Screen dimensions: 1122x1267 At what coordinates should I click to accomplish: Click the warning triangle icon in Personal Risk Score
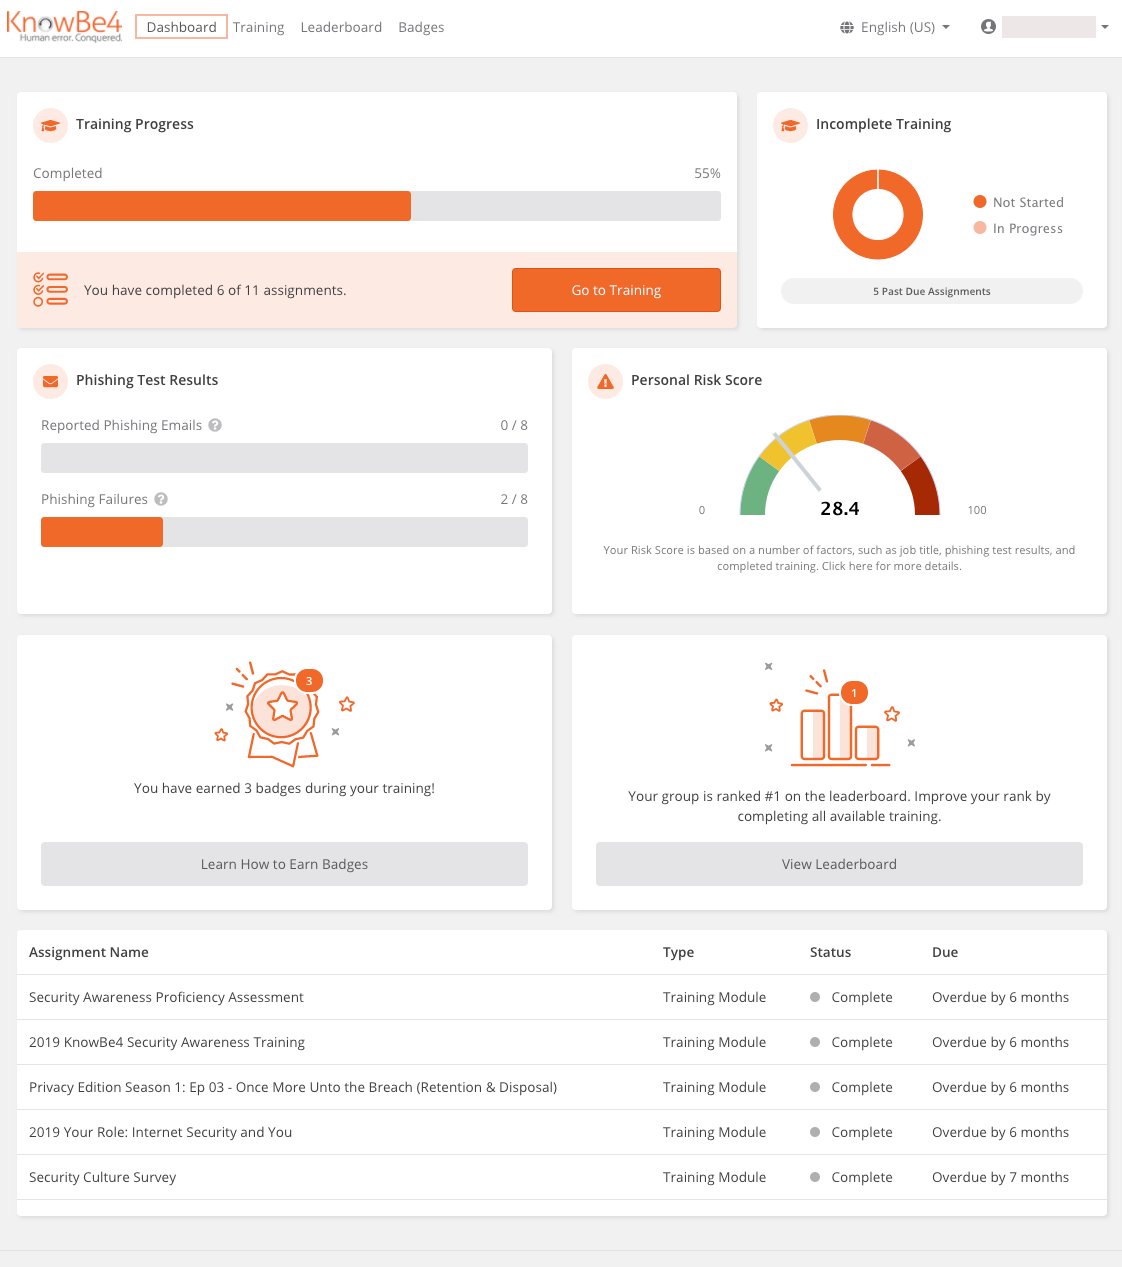coord(605,381)
